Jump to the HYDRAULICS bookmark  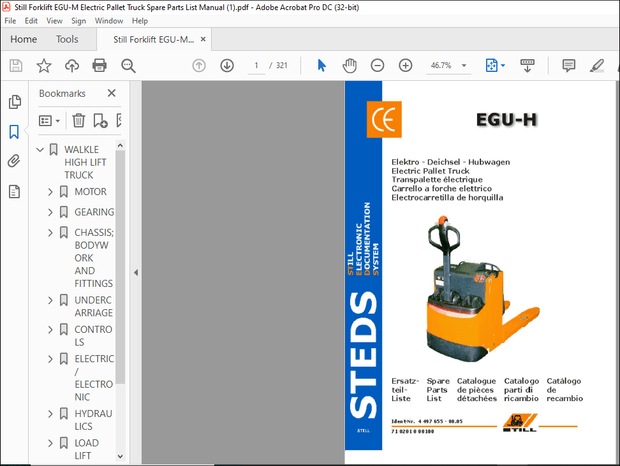(93, 420)
